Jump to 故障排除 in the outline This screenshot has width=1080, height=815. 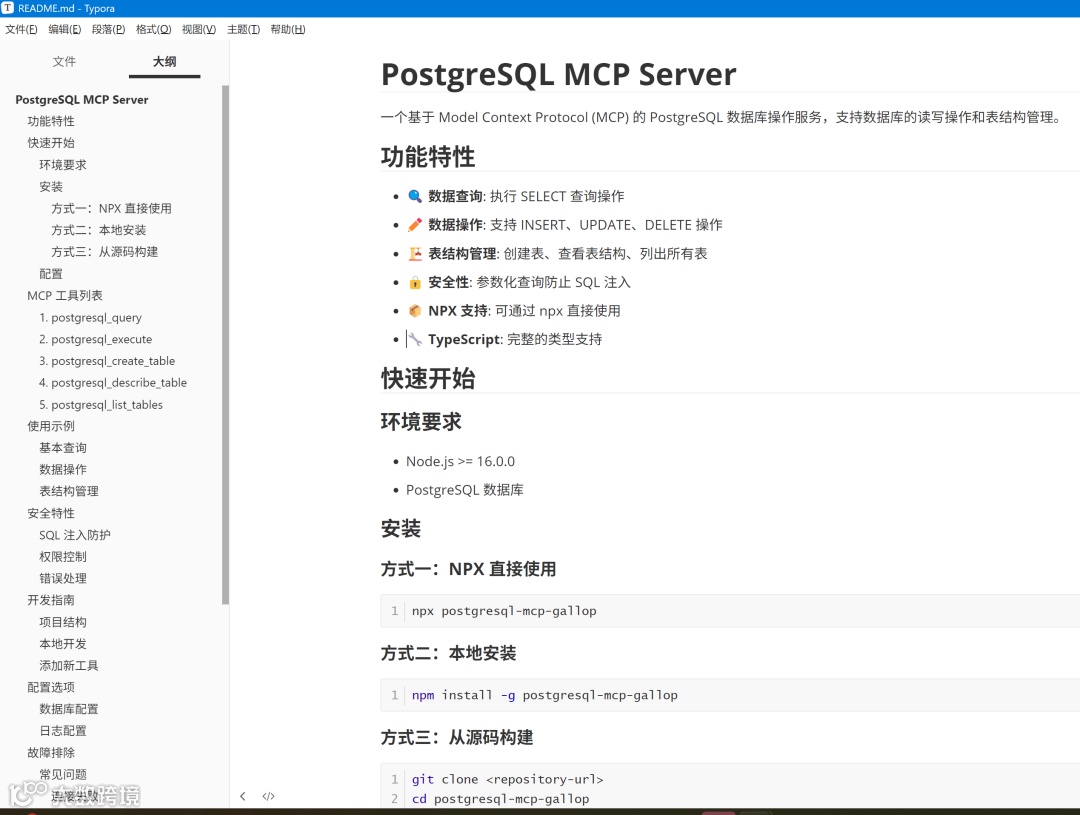point(51,753)
